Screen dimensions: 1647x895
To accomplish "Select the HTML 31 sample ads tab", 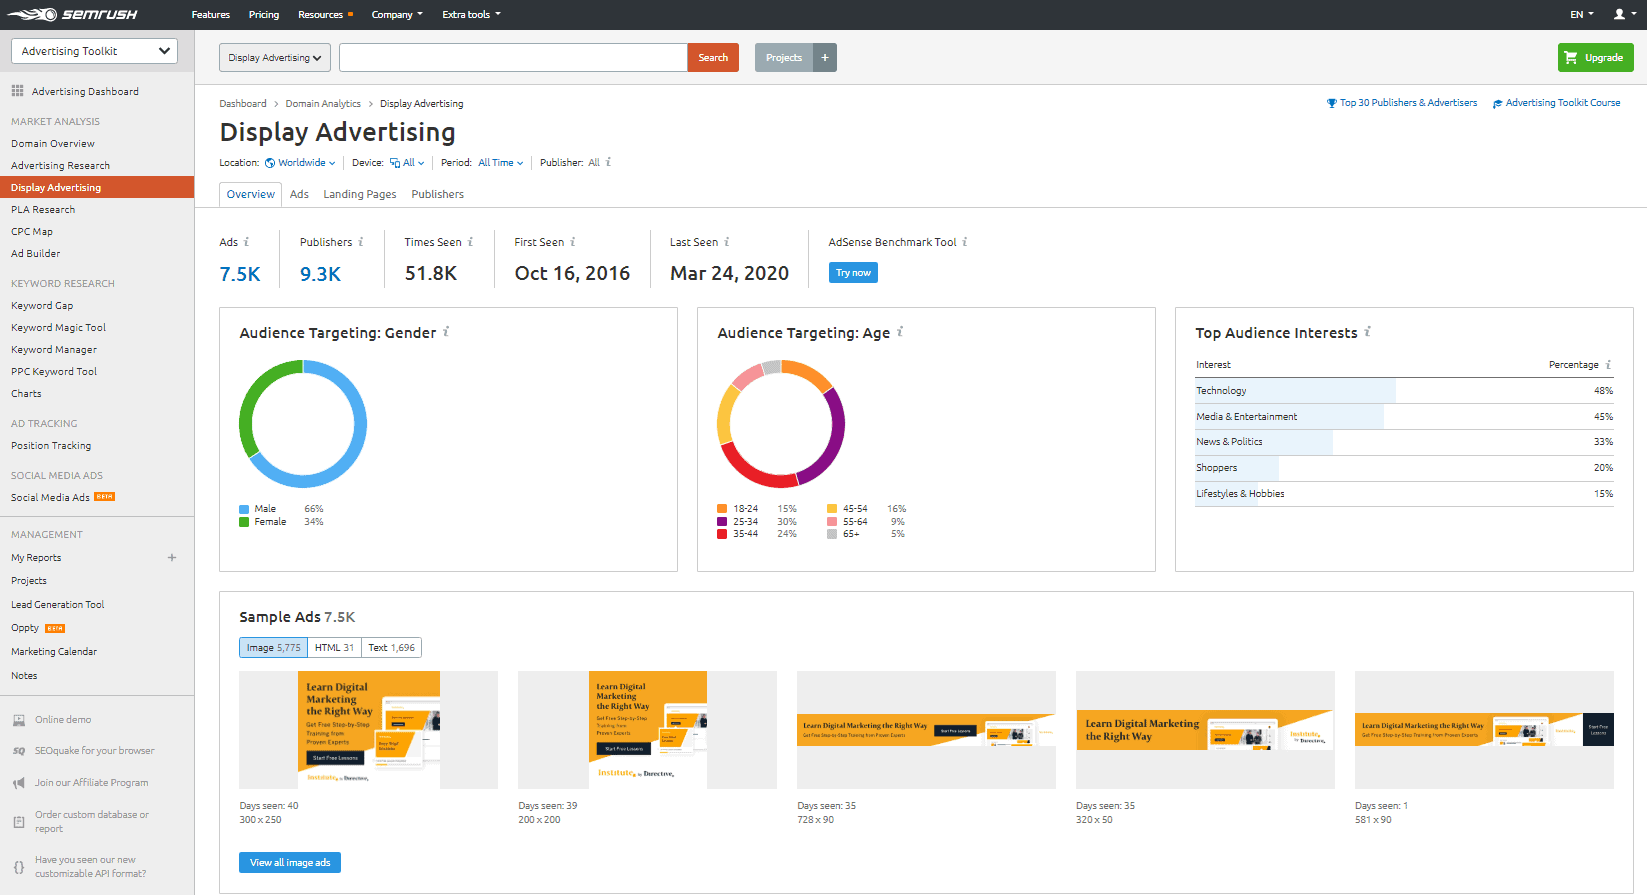I will coord(334,648).
